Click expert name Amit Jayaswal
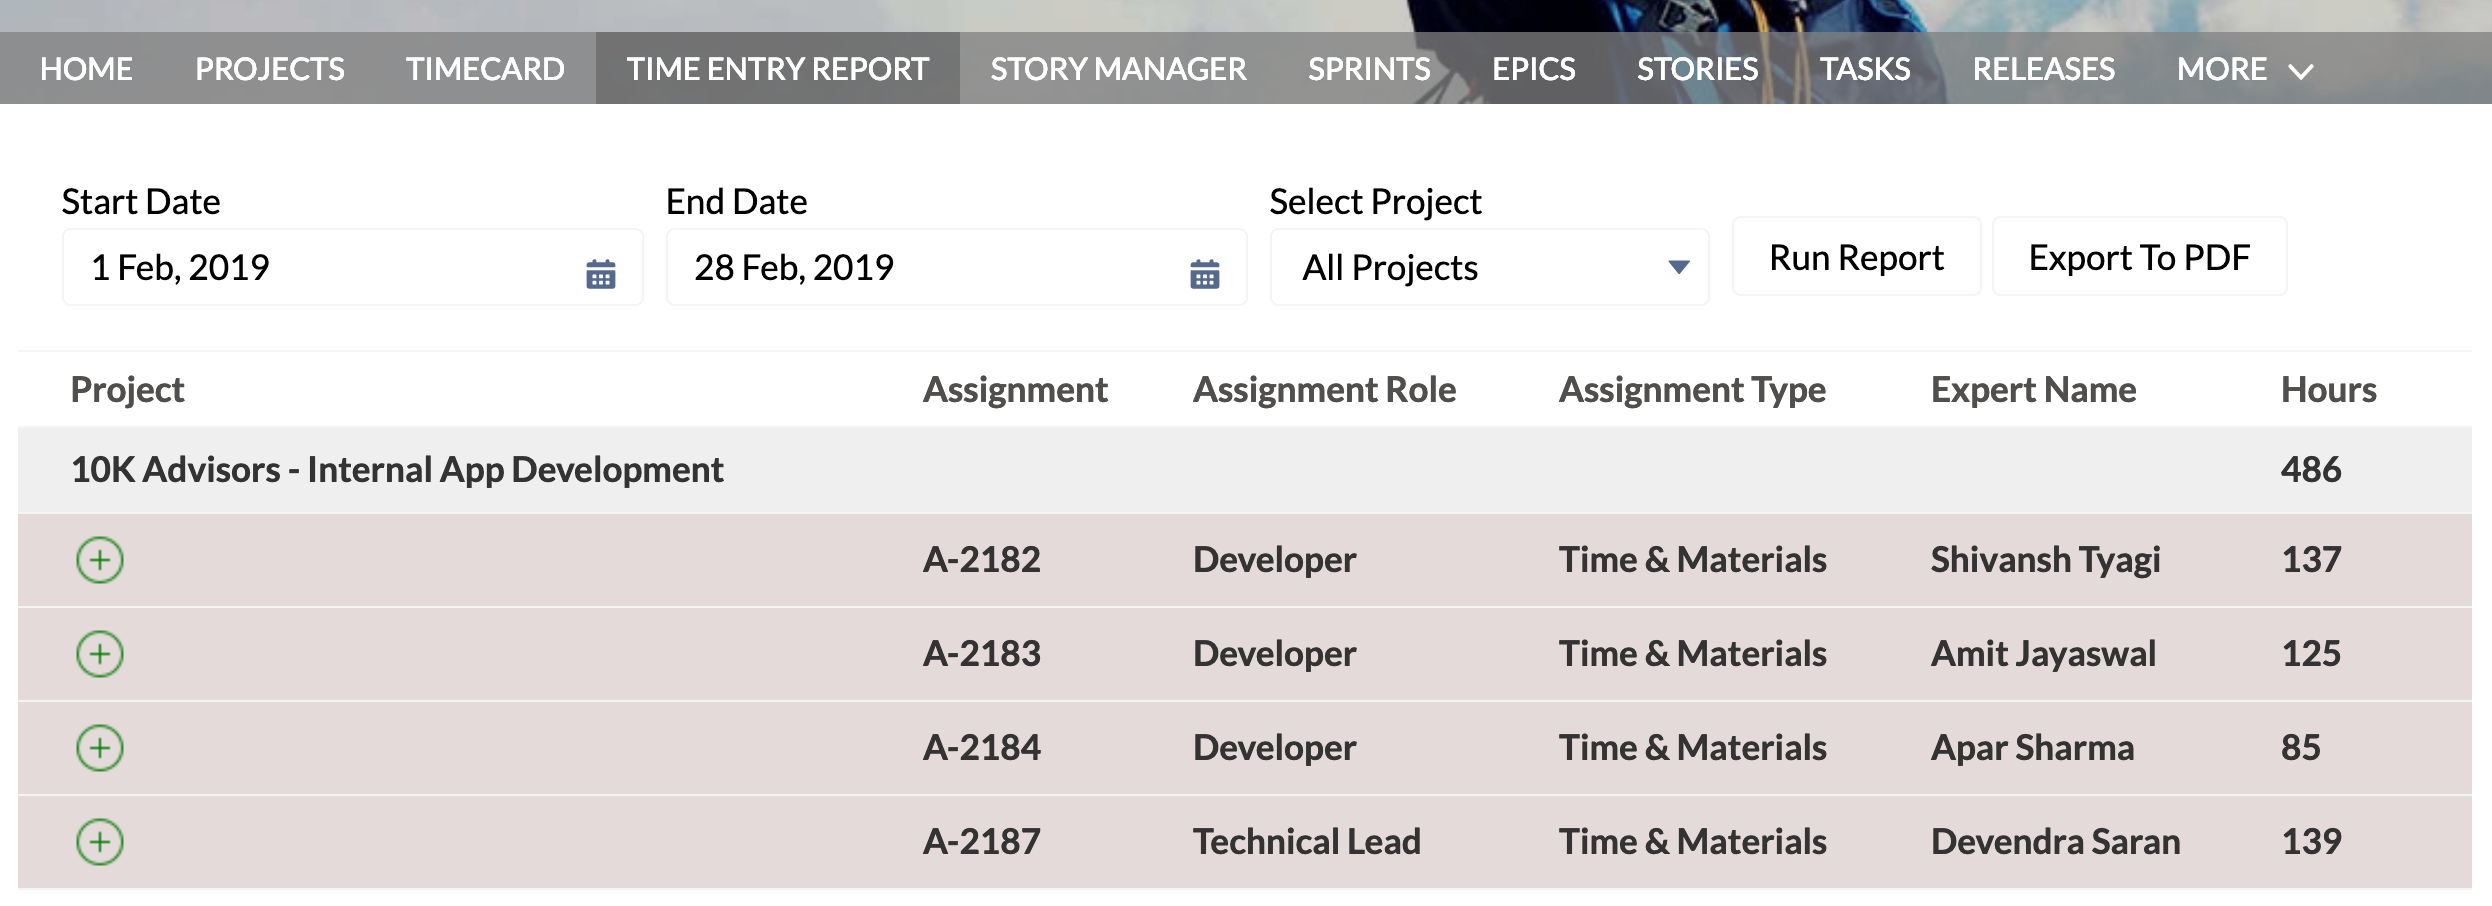The width and height of the screenshot is (2492, 906). (2043, 654)
